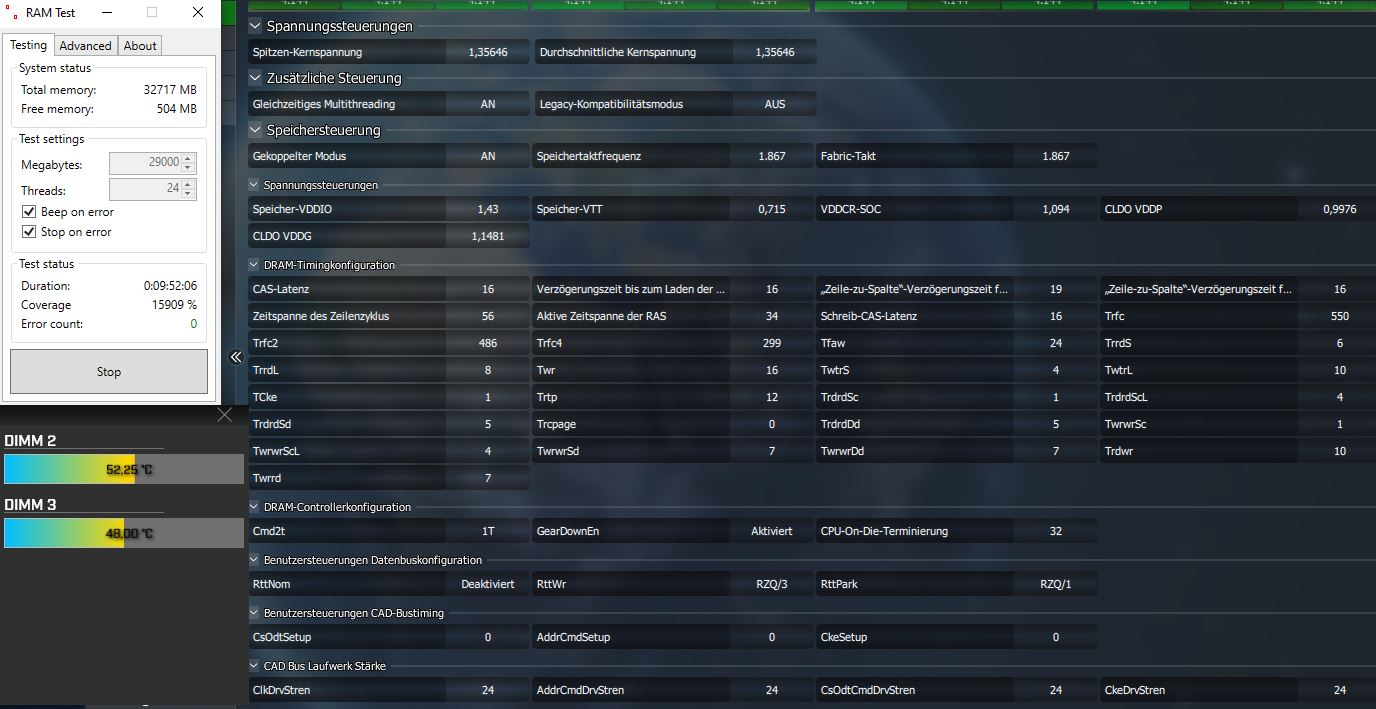Collapse the Spannungssteuerungen main section

[x=255, y=26]
